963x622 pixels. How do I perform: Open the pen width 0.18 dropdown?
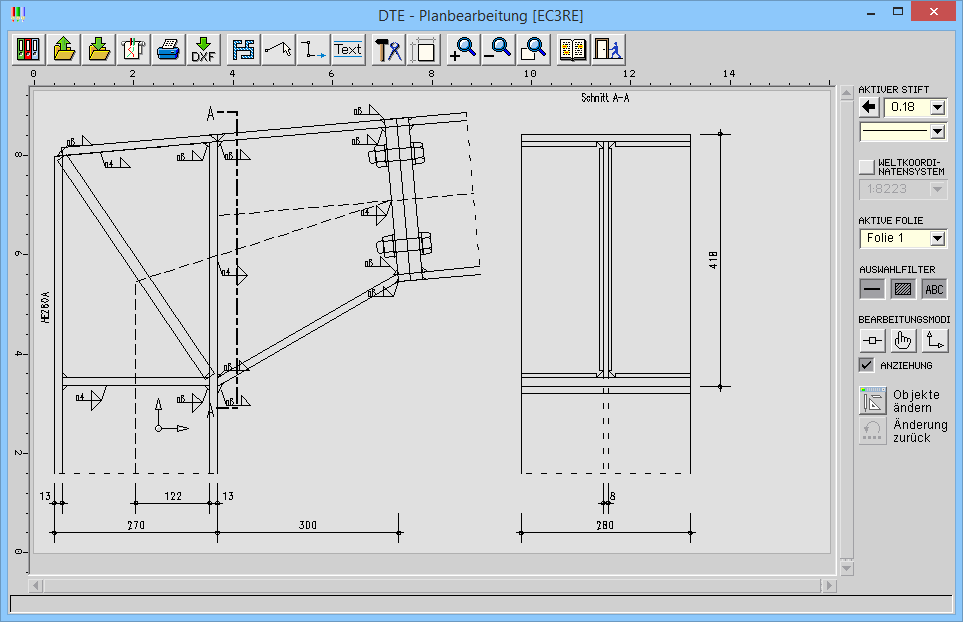(x=937, y=107)
